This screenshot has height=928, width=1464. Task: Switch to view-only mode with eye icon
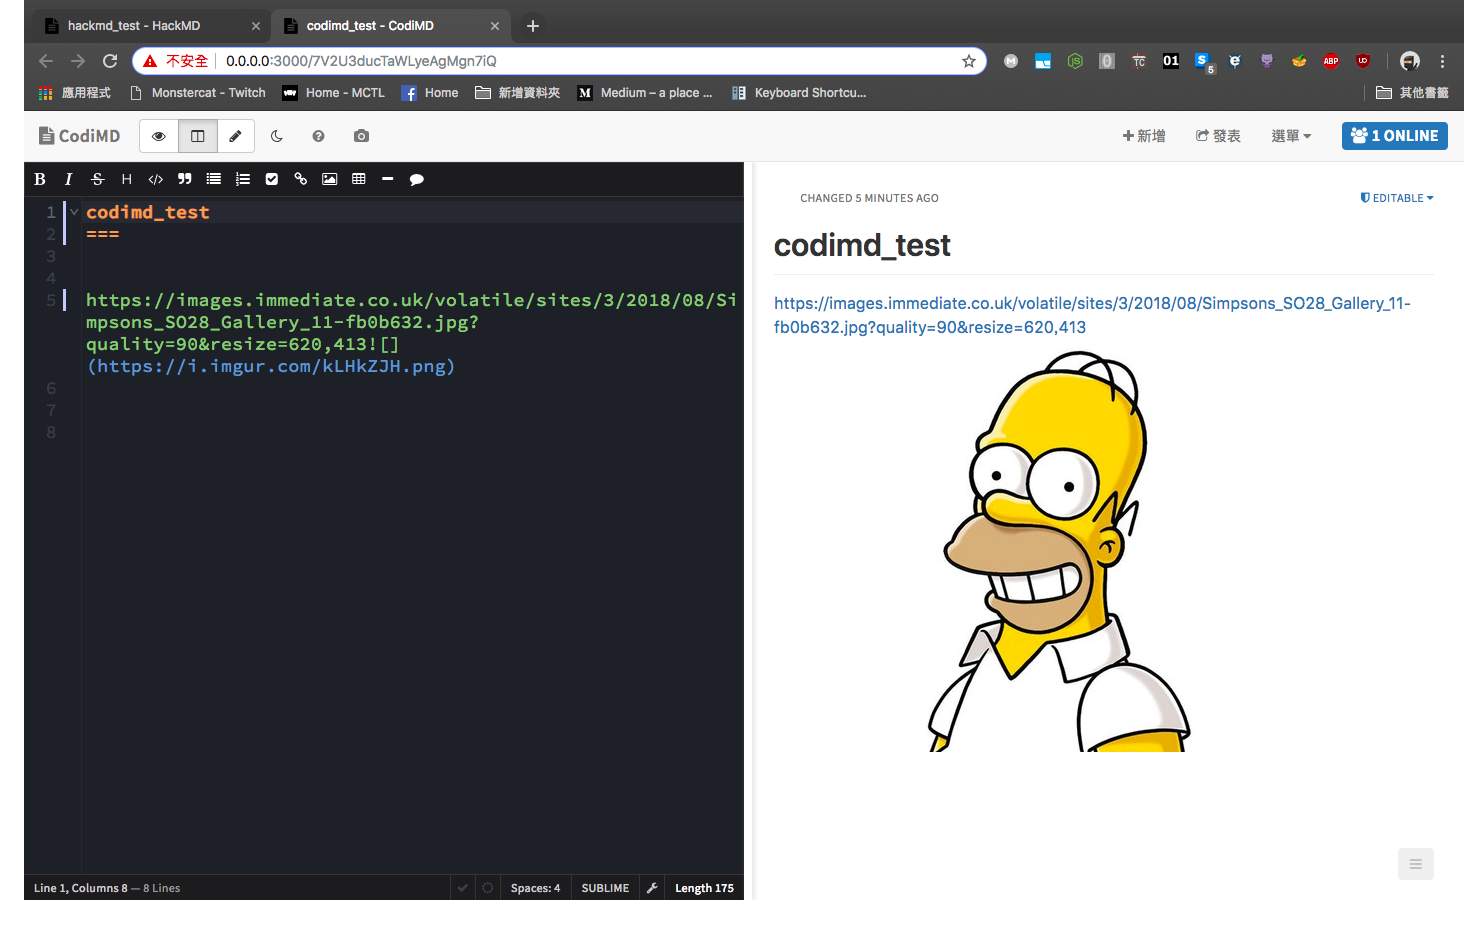tap(159, 136)
